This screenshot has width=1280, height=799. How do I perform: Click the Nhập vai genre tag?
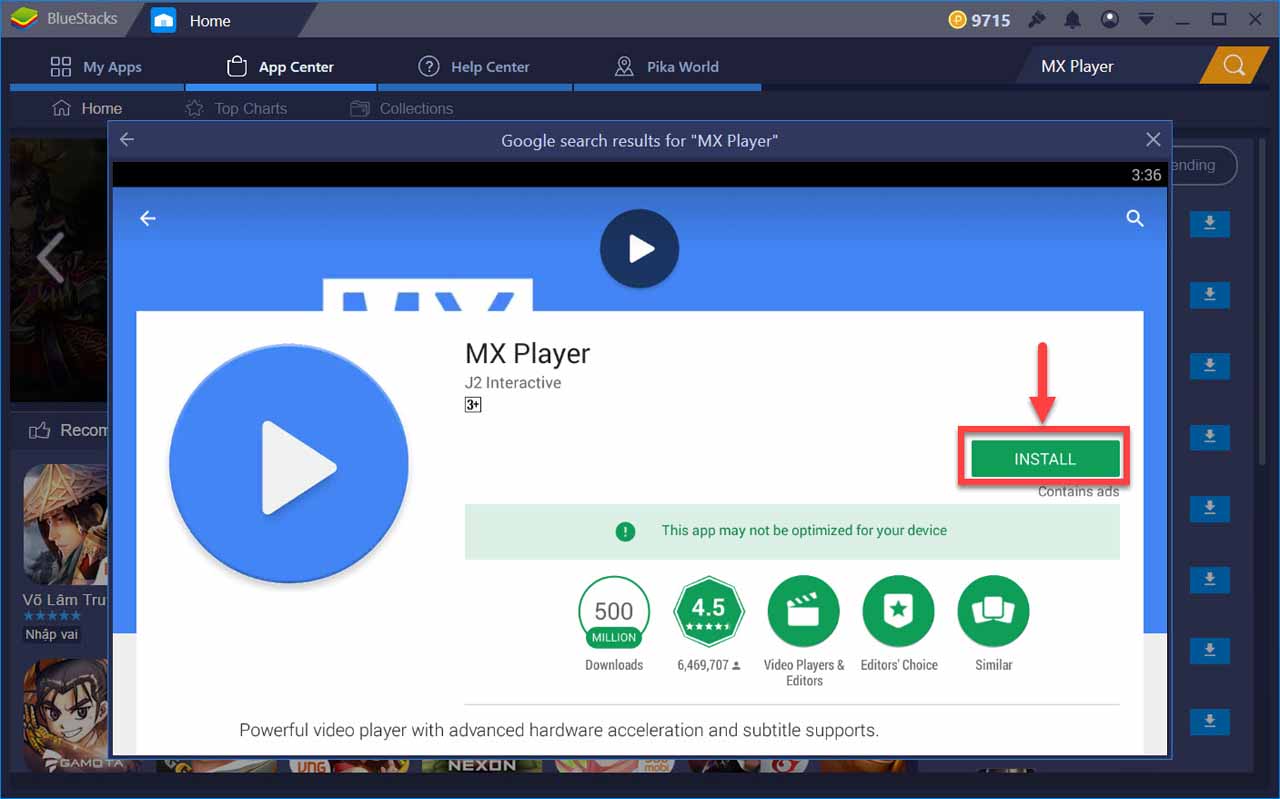pyautogui.click(x=52, y=634)
